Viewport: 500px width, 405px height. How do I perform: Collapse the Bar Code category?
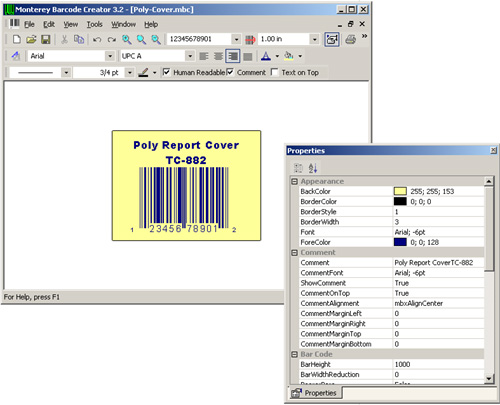294,354
